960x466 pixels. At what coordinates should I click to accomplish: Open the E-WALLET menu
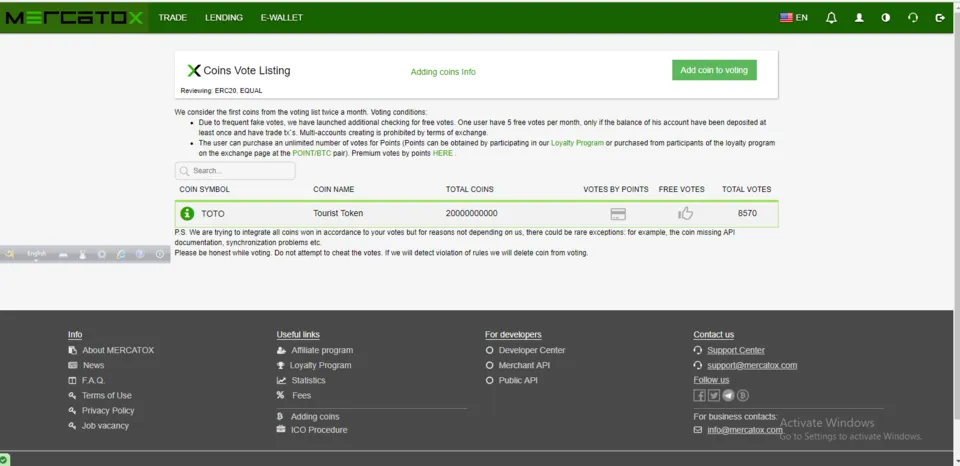pos(282,18)
